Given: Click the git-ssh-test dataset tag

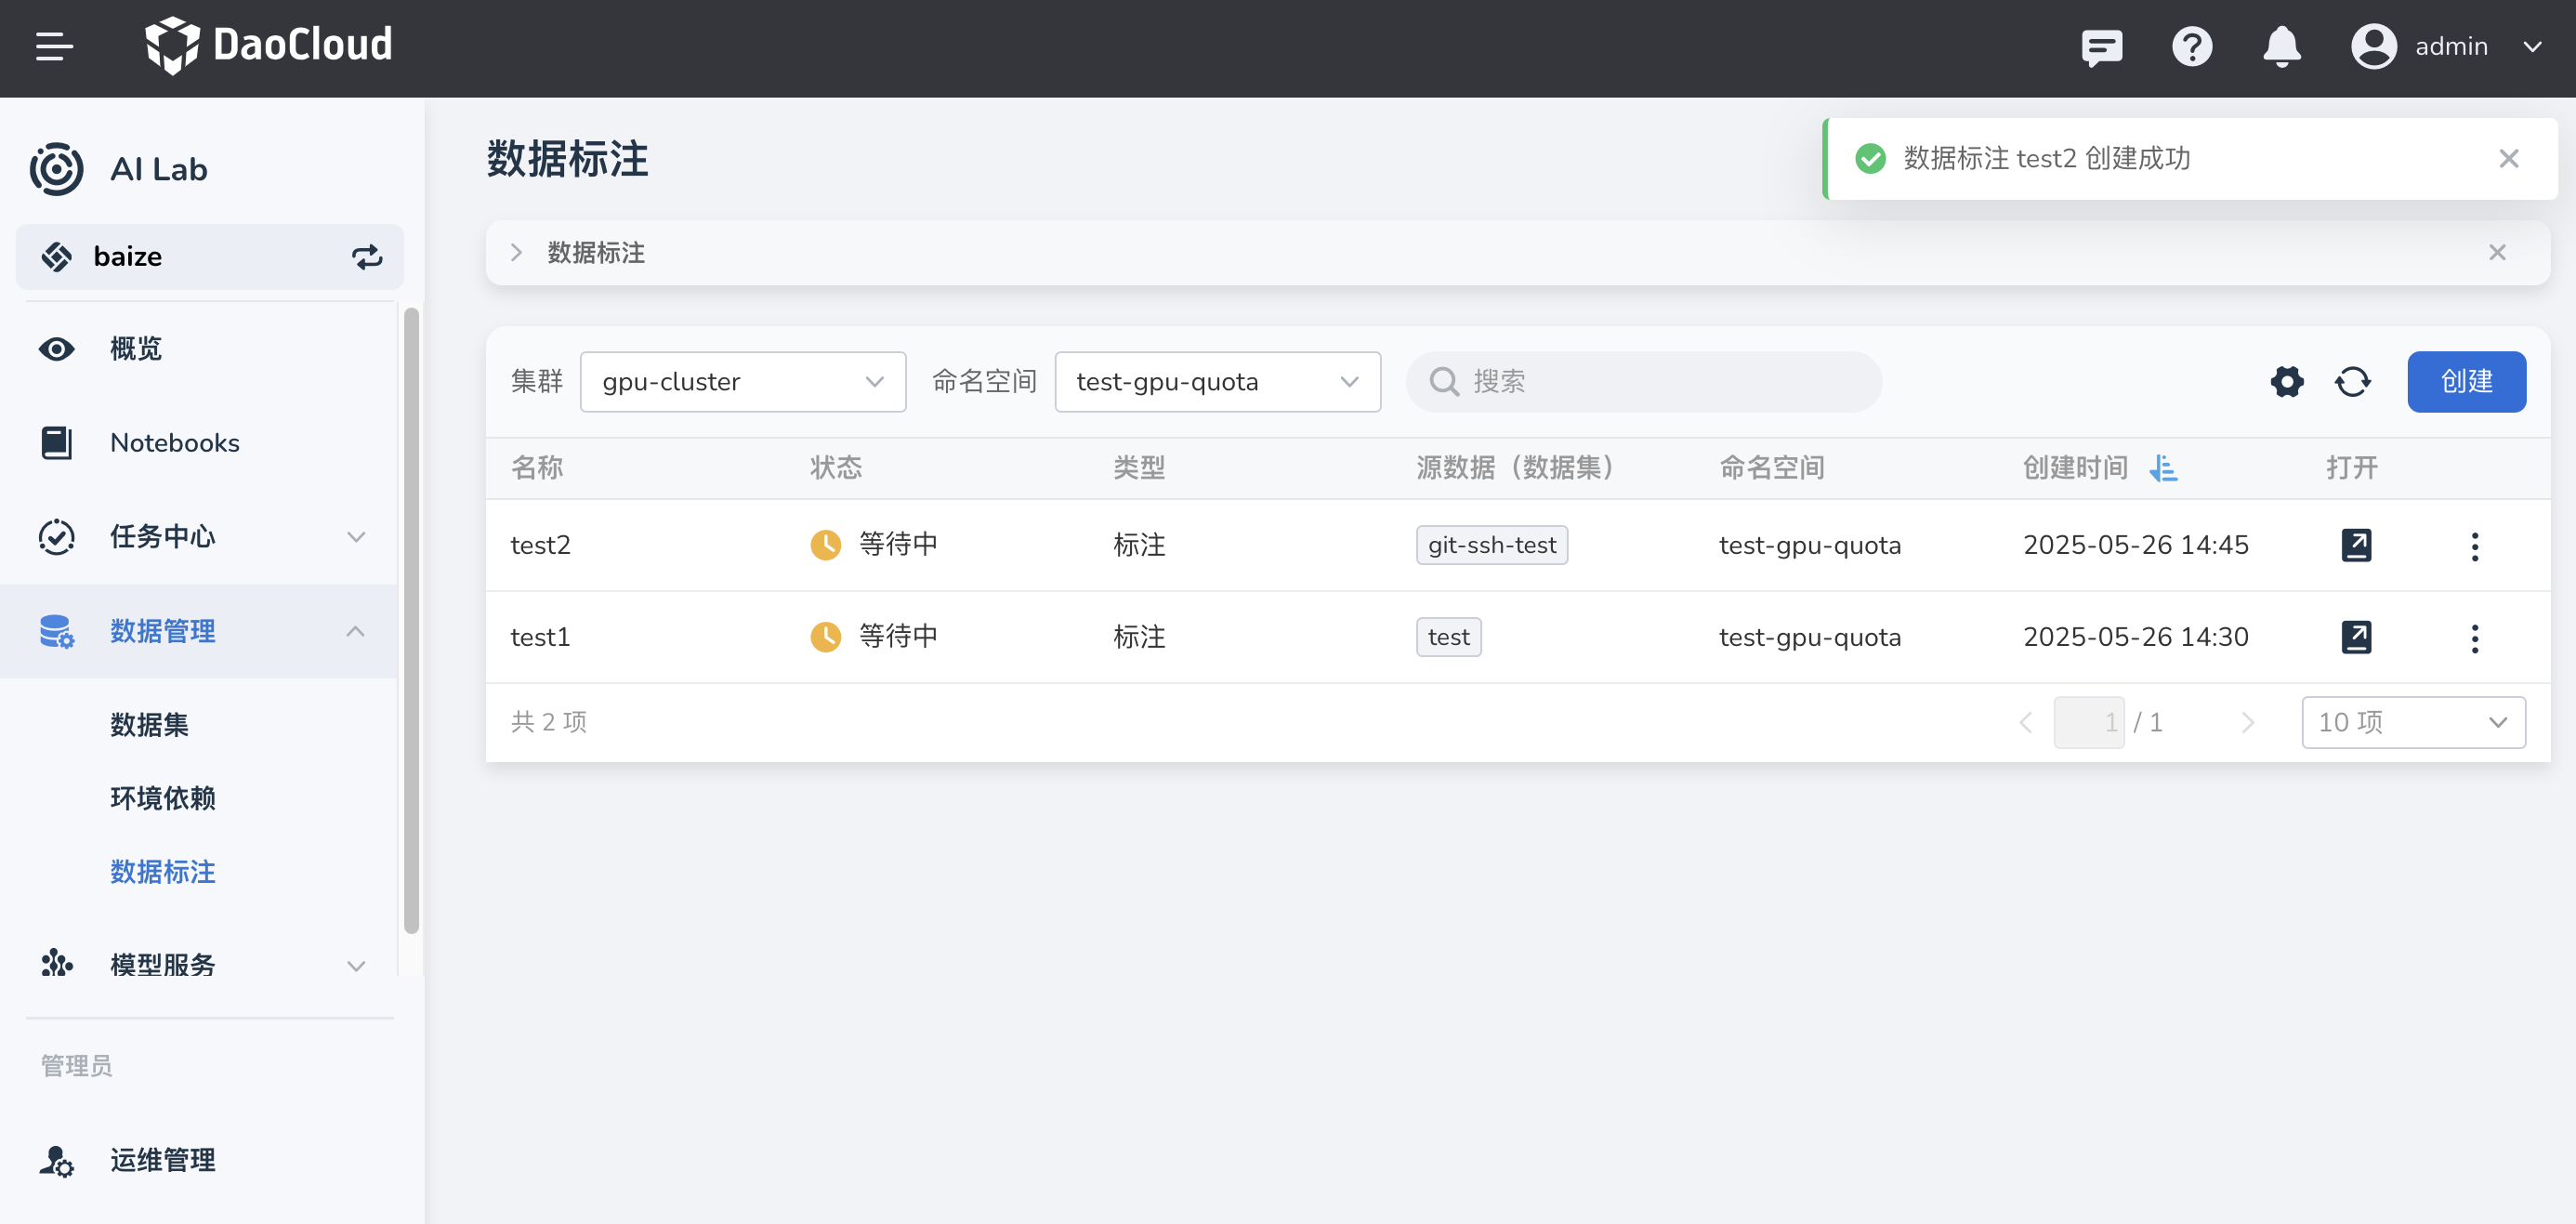Looking at the screenshot, I should pos(1491,545).
